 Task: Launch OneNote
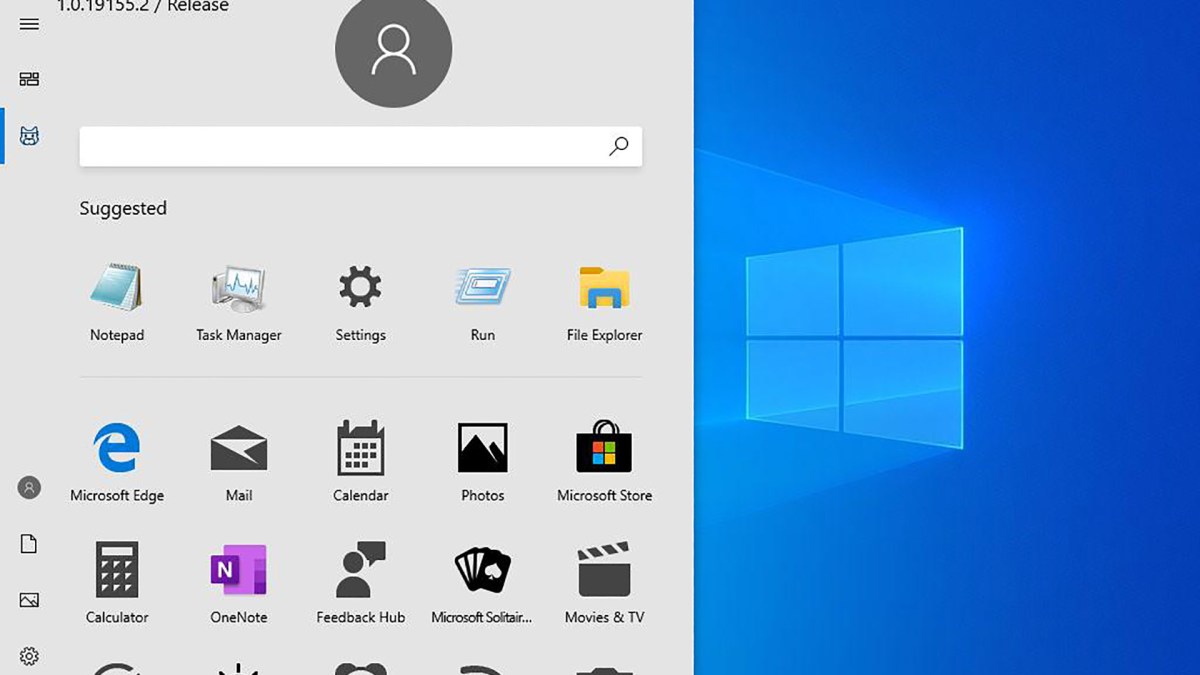coord(239,583)
